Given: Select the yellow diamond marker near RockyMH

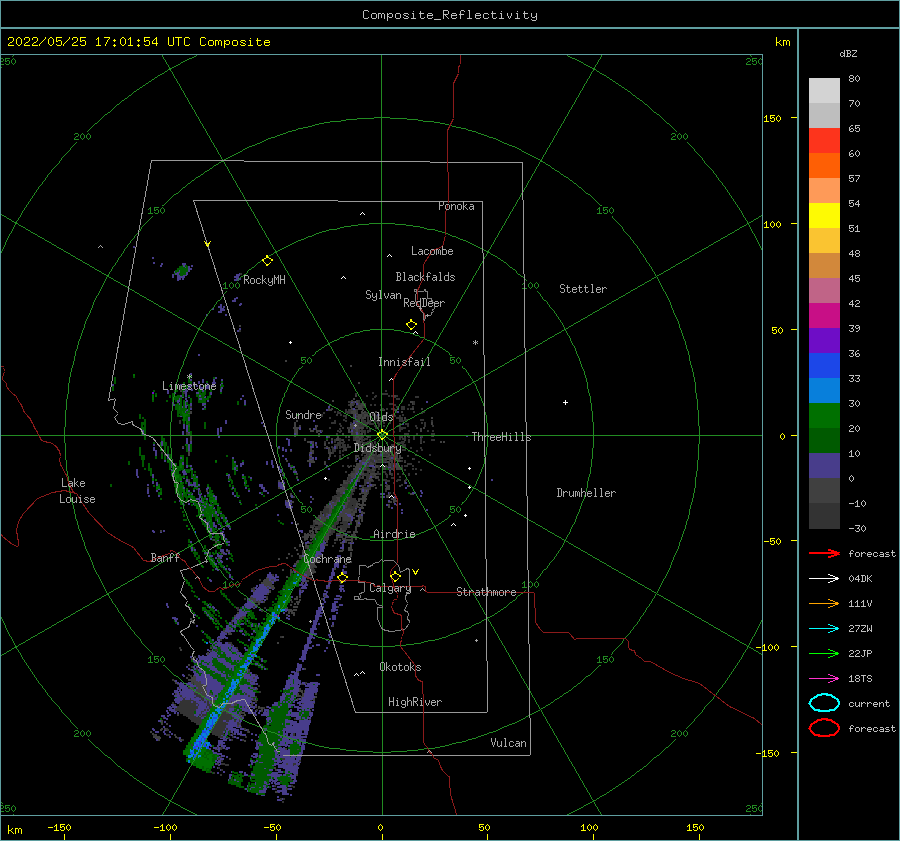Looking at the screenshot, I should point(267,261).
